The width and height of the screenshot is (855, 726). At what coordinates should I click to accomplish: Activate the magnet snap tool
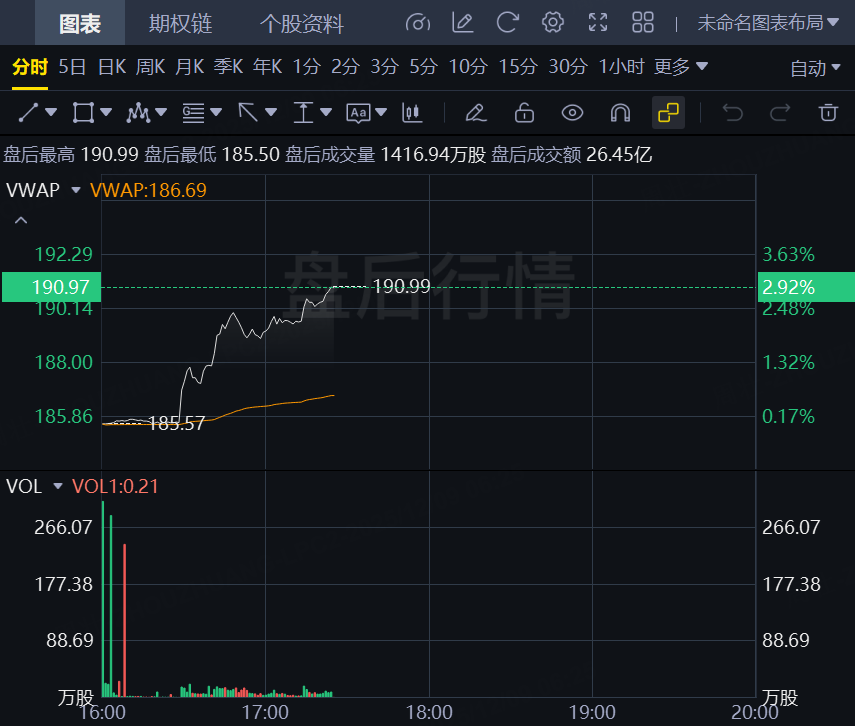(x=620, y=112)
